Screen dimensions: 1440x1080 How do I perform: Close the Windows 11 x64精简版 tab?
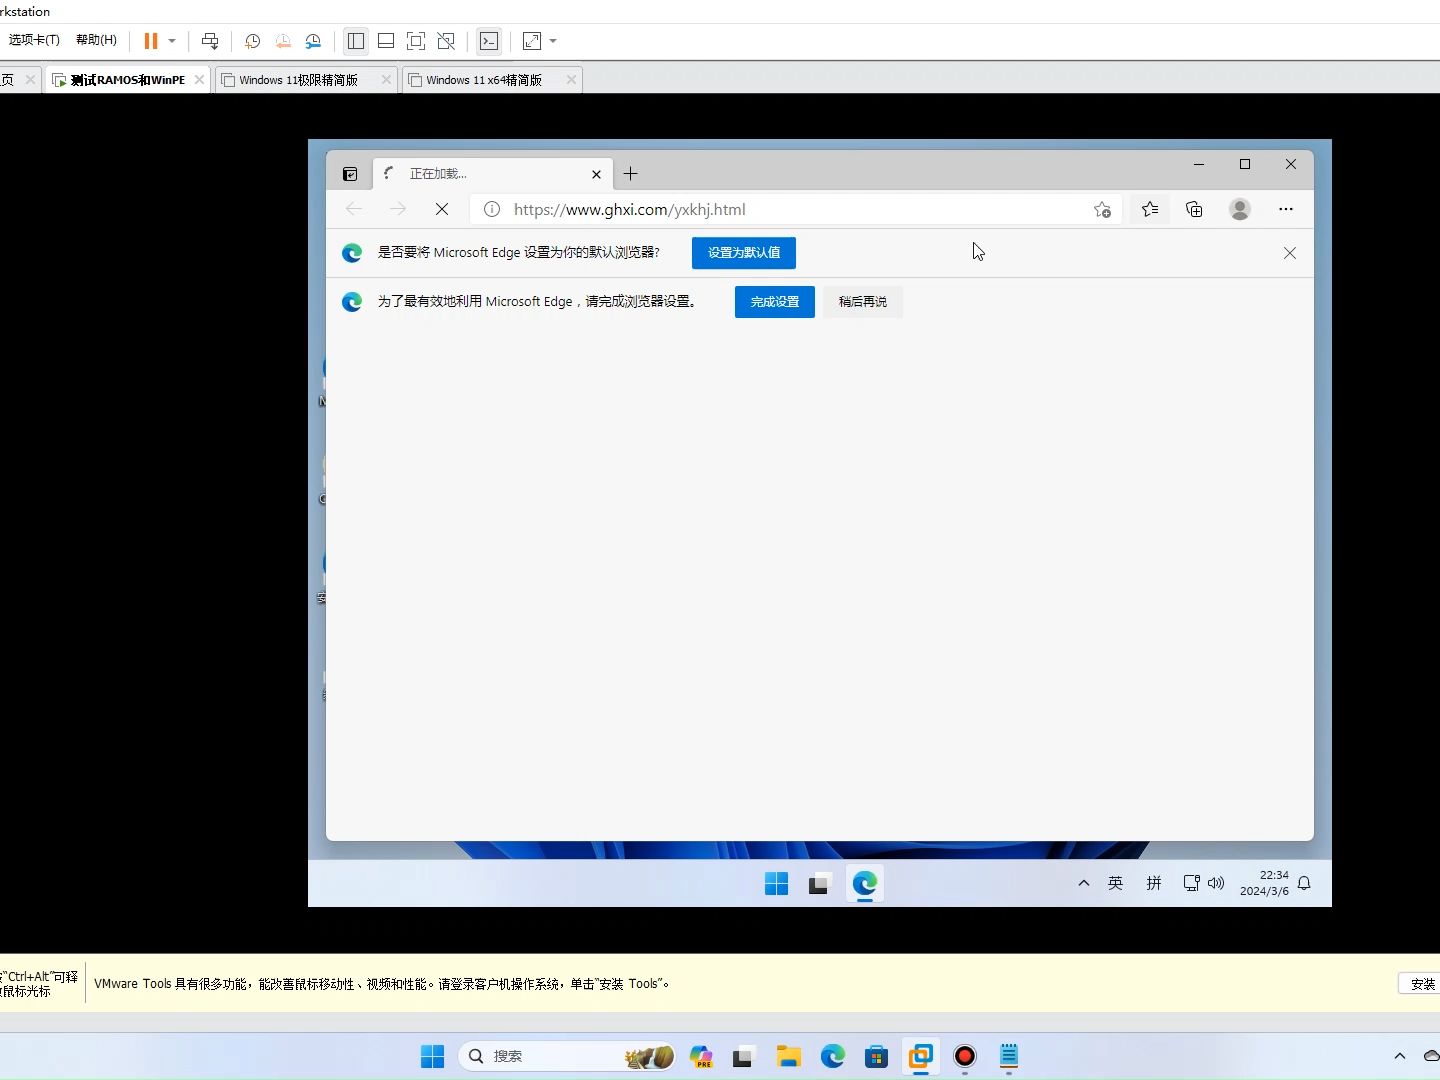coord(571,80)
